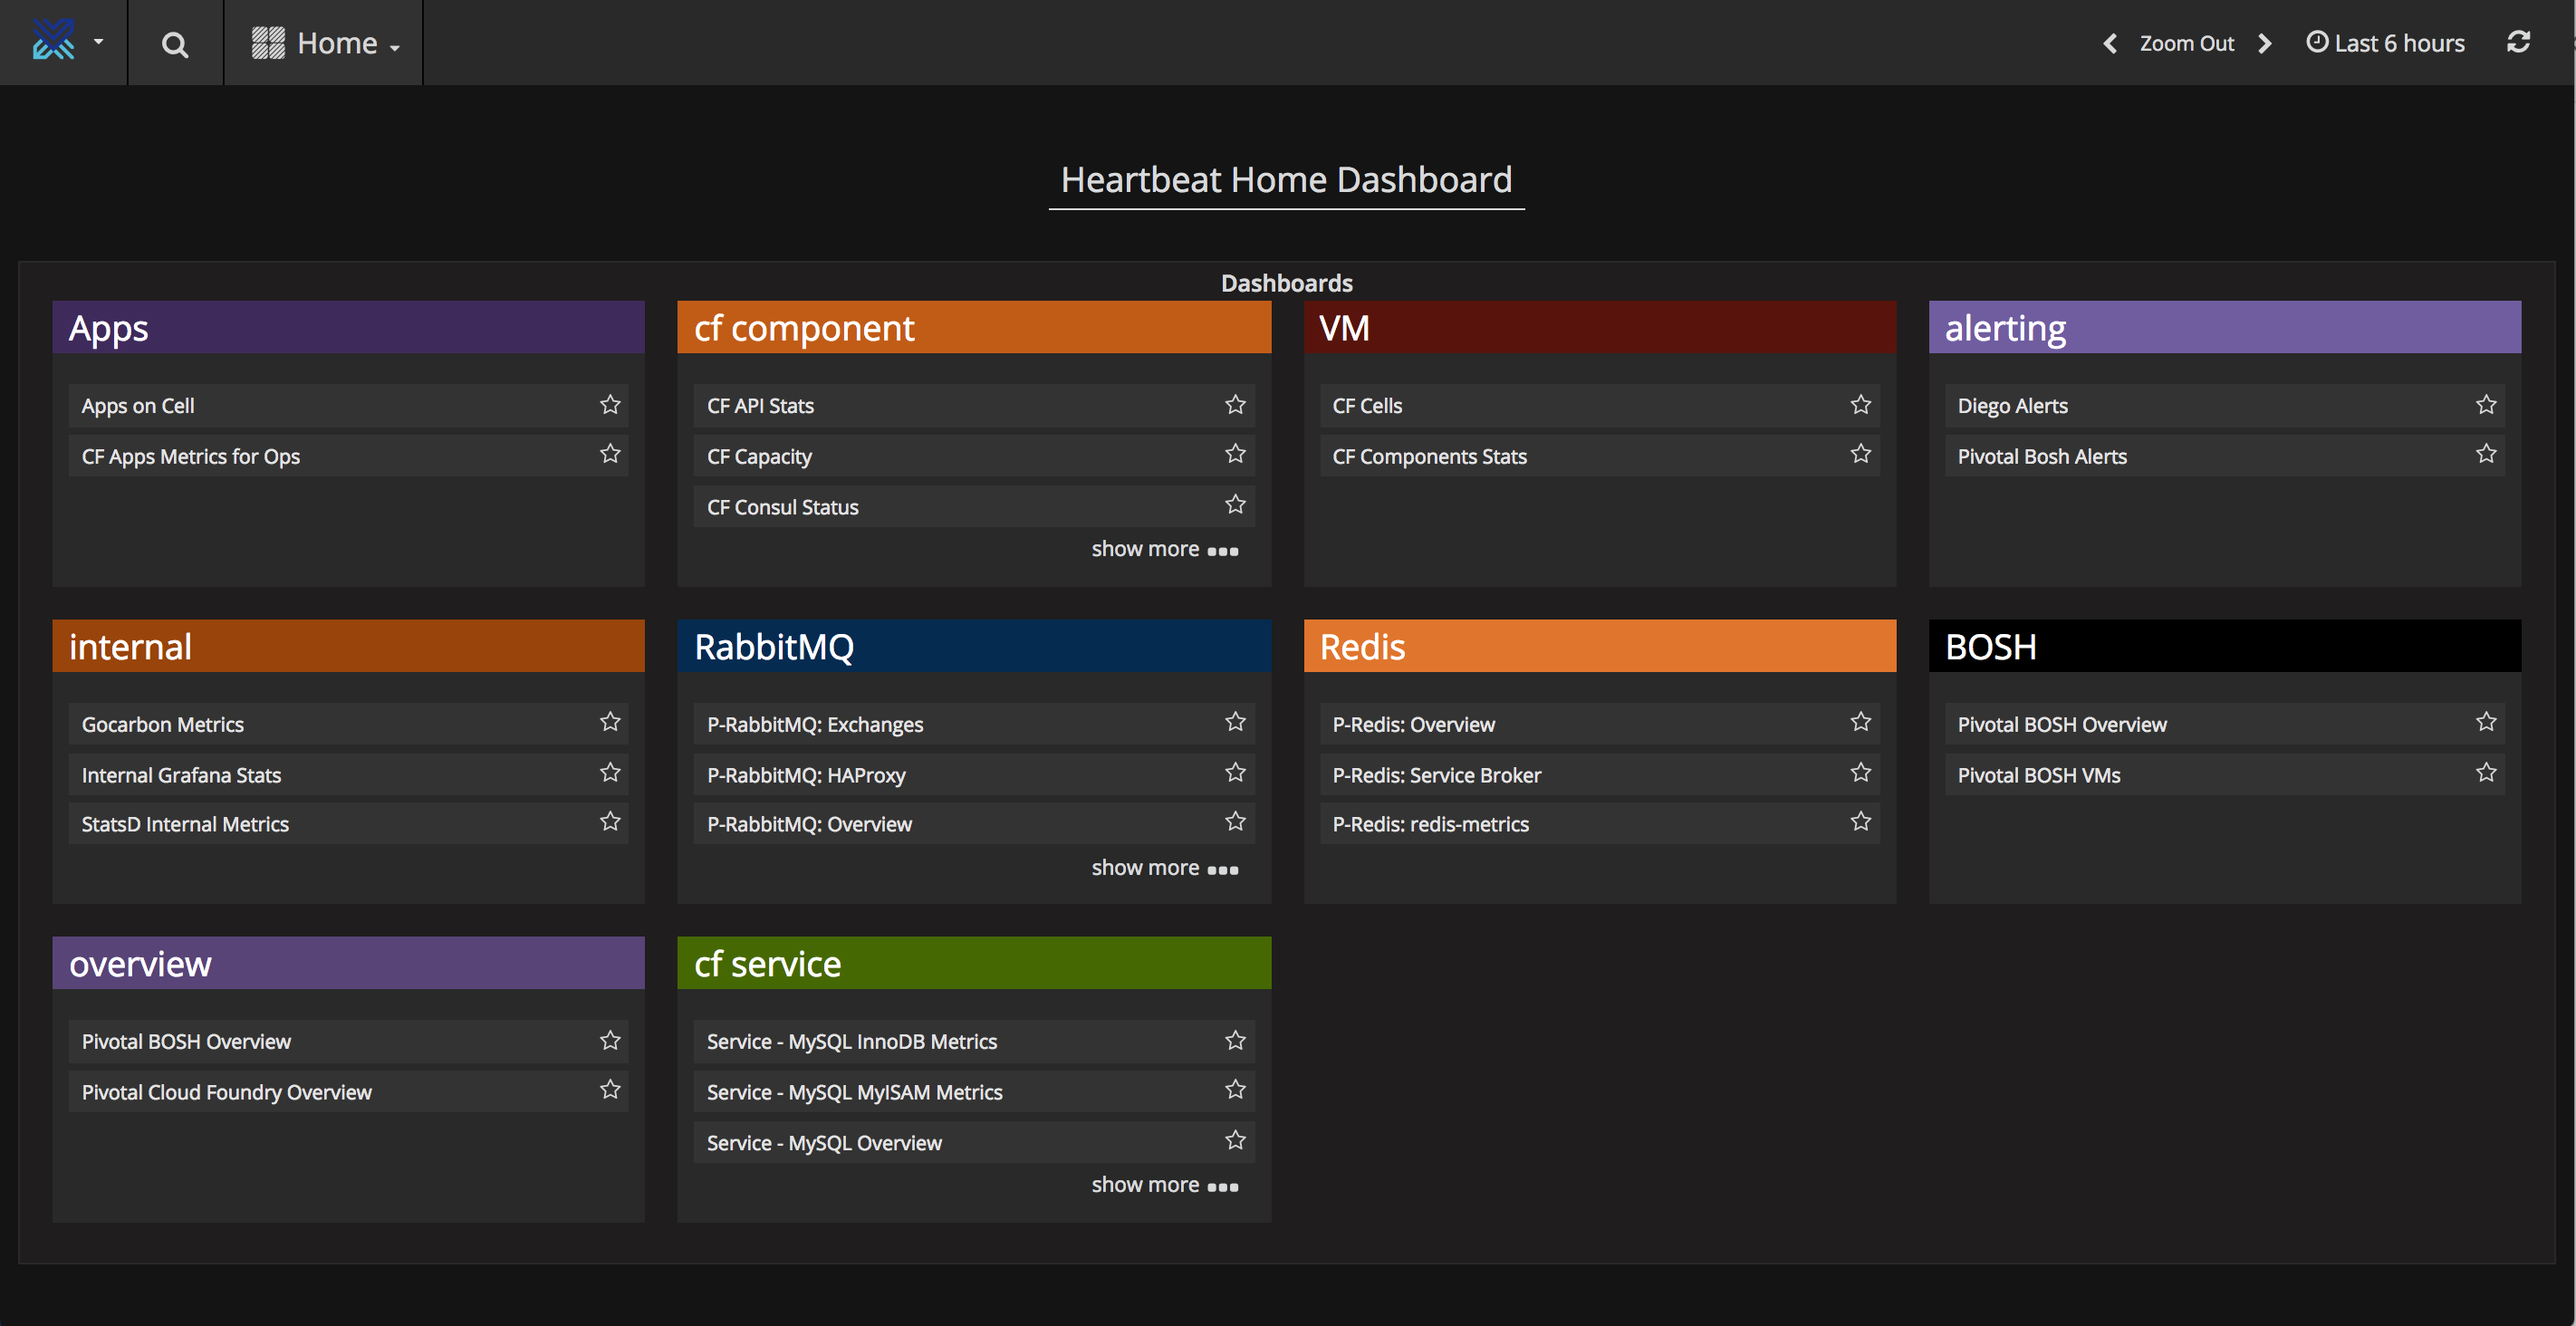Star the Service - MySQL Overview dashboard

click(1236, 1140)
